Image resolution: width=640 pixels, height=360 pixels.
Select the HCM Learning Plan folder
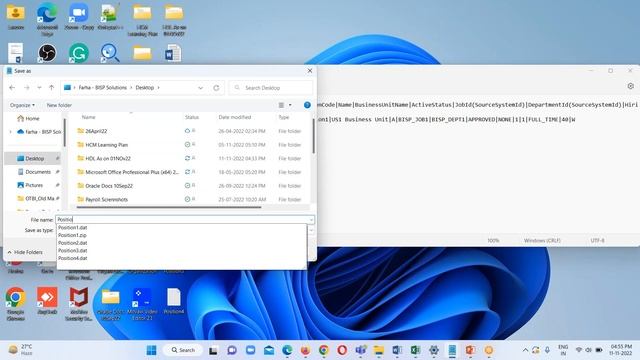click(x=106, y=145)
